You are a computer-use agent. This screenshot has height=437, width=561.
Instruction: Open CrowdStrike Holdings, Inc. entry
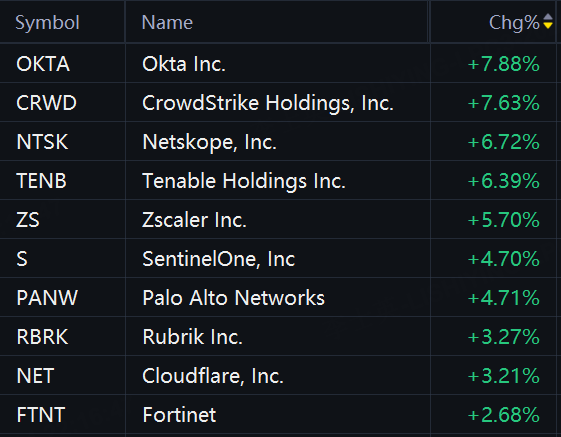[278, 103]
